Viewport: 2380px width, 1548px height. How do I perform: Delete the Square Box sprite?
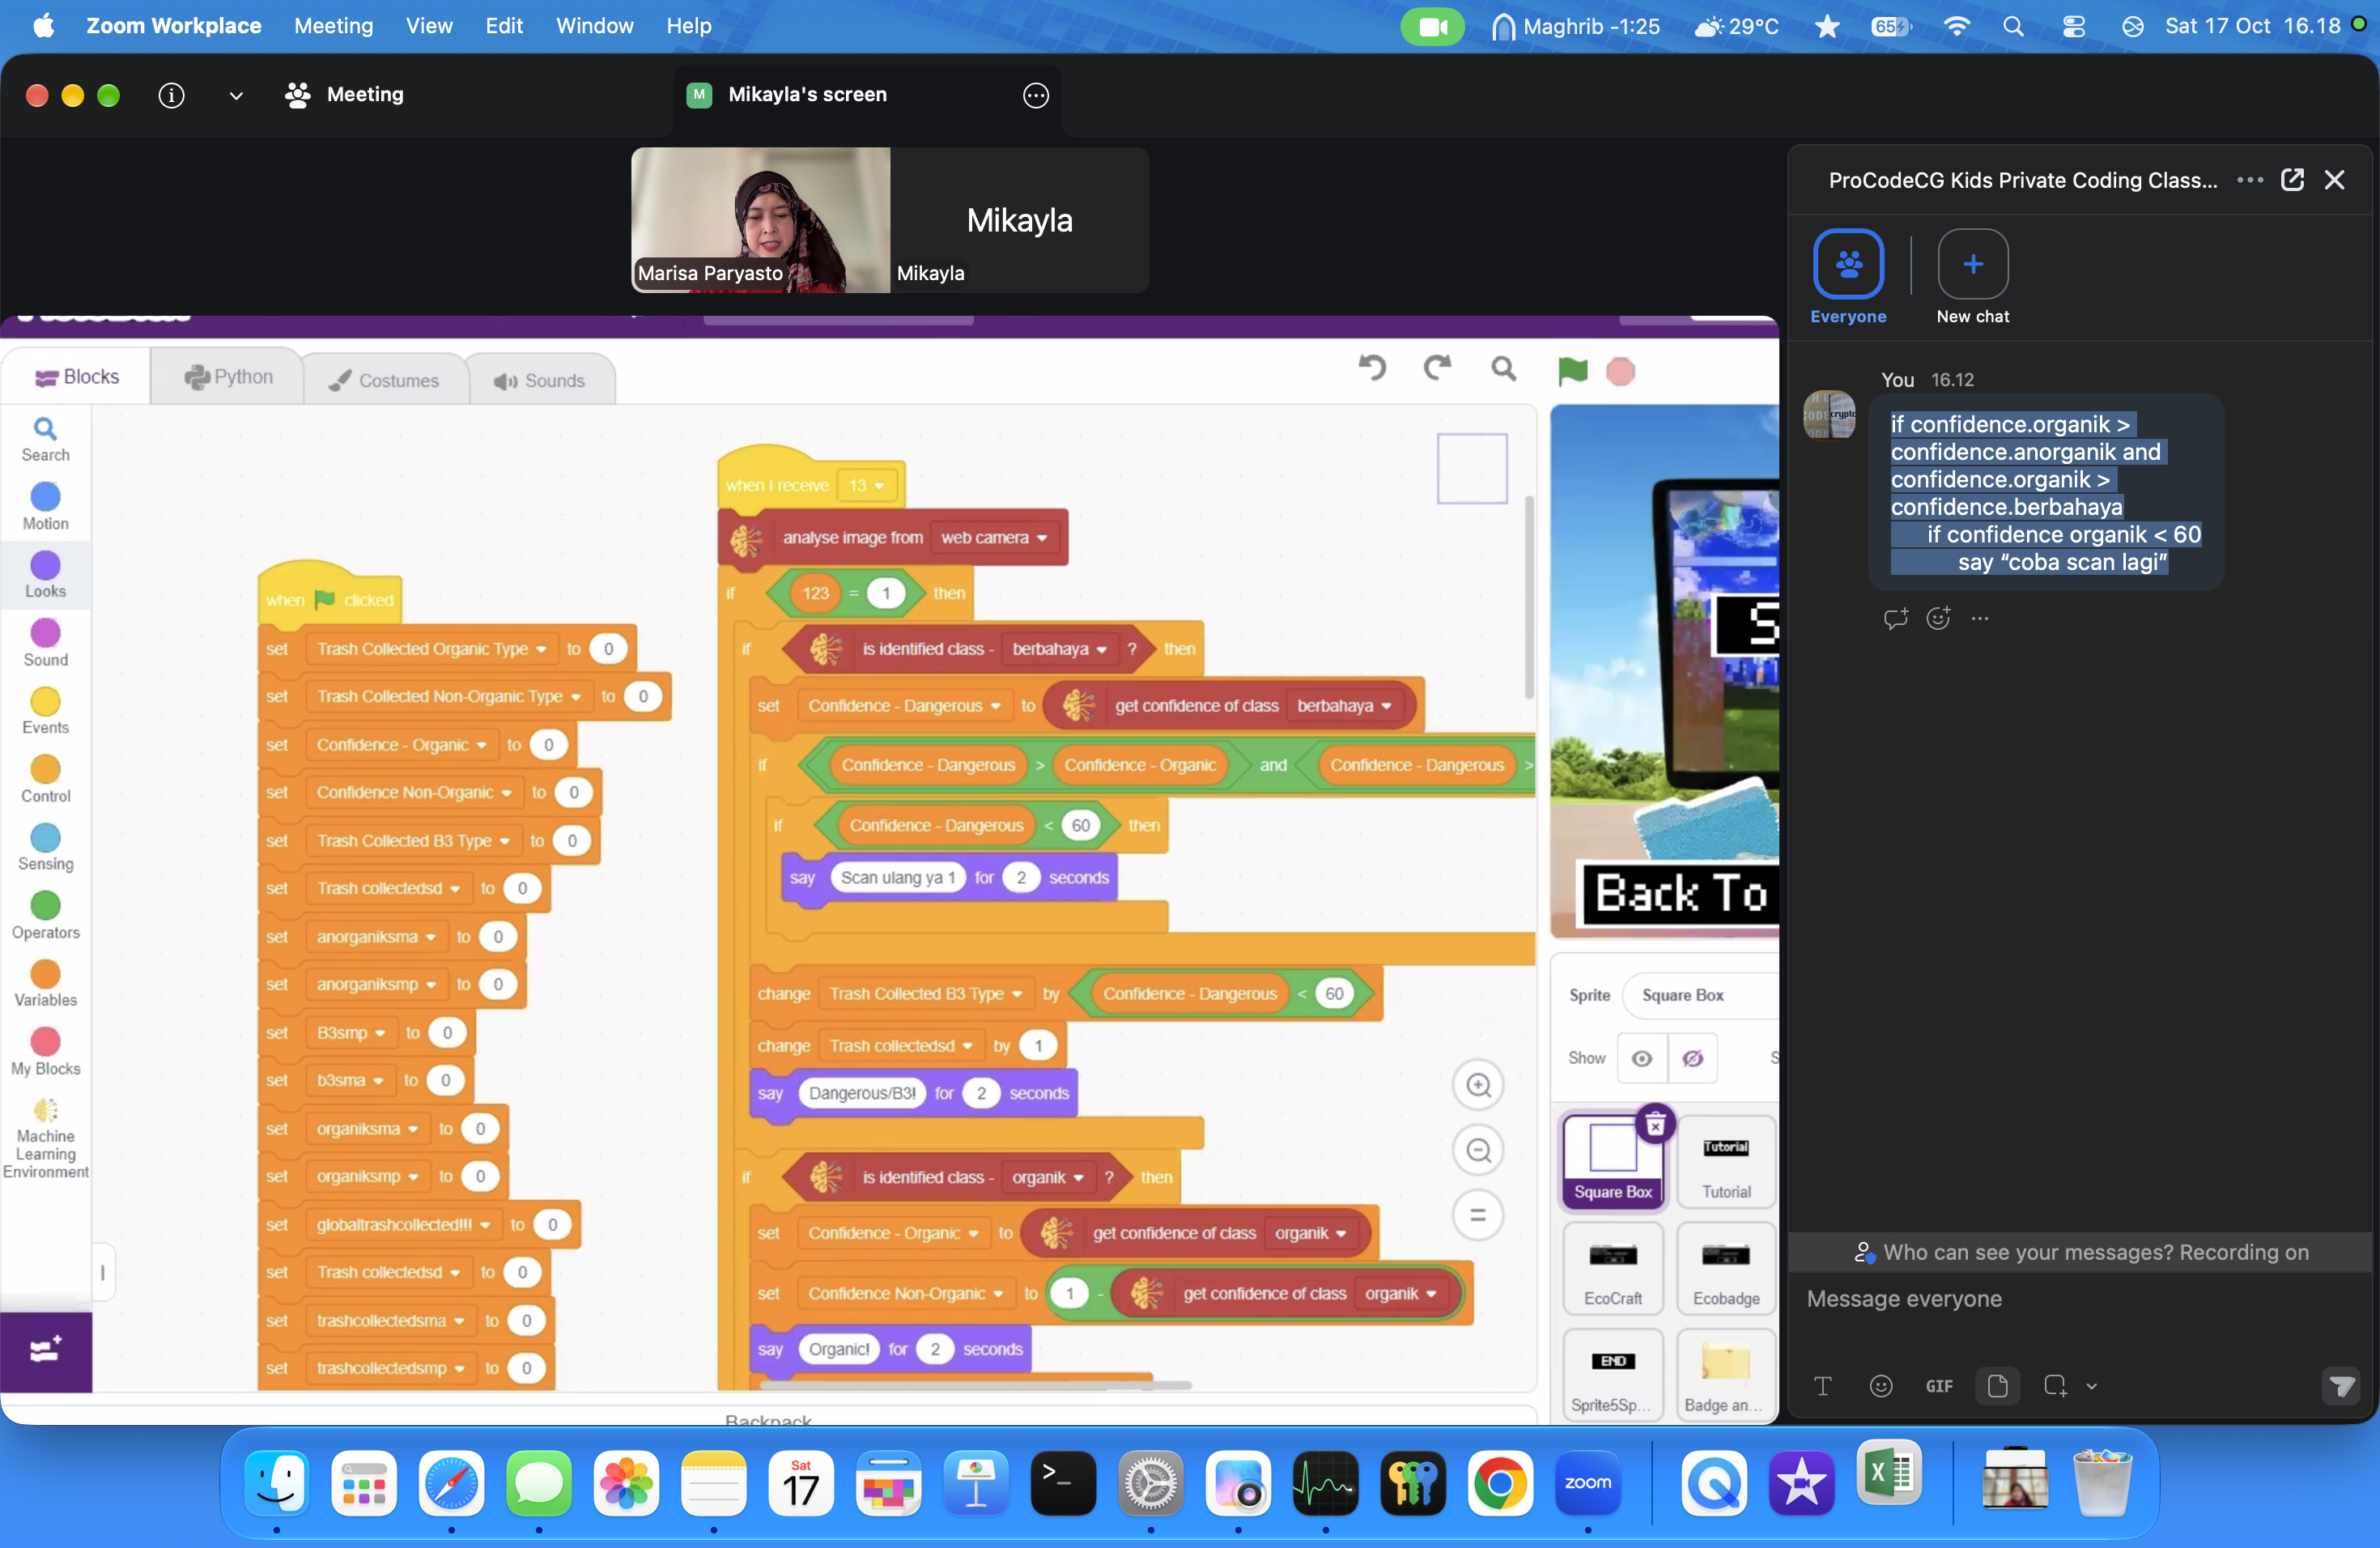pos(1655,1125)
